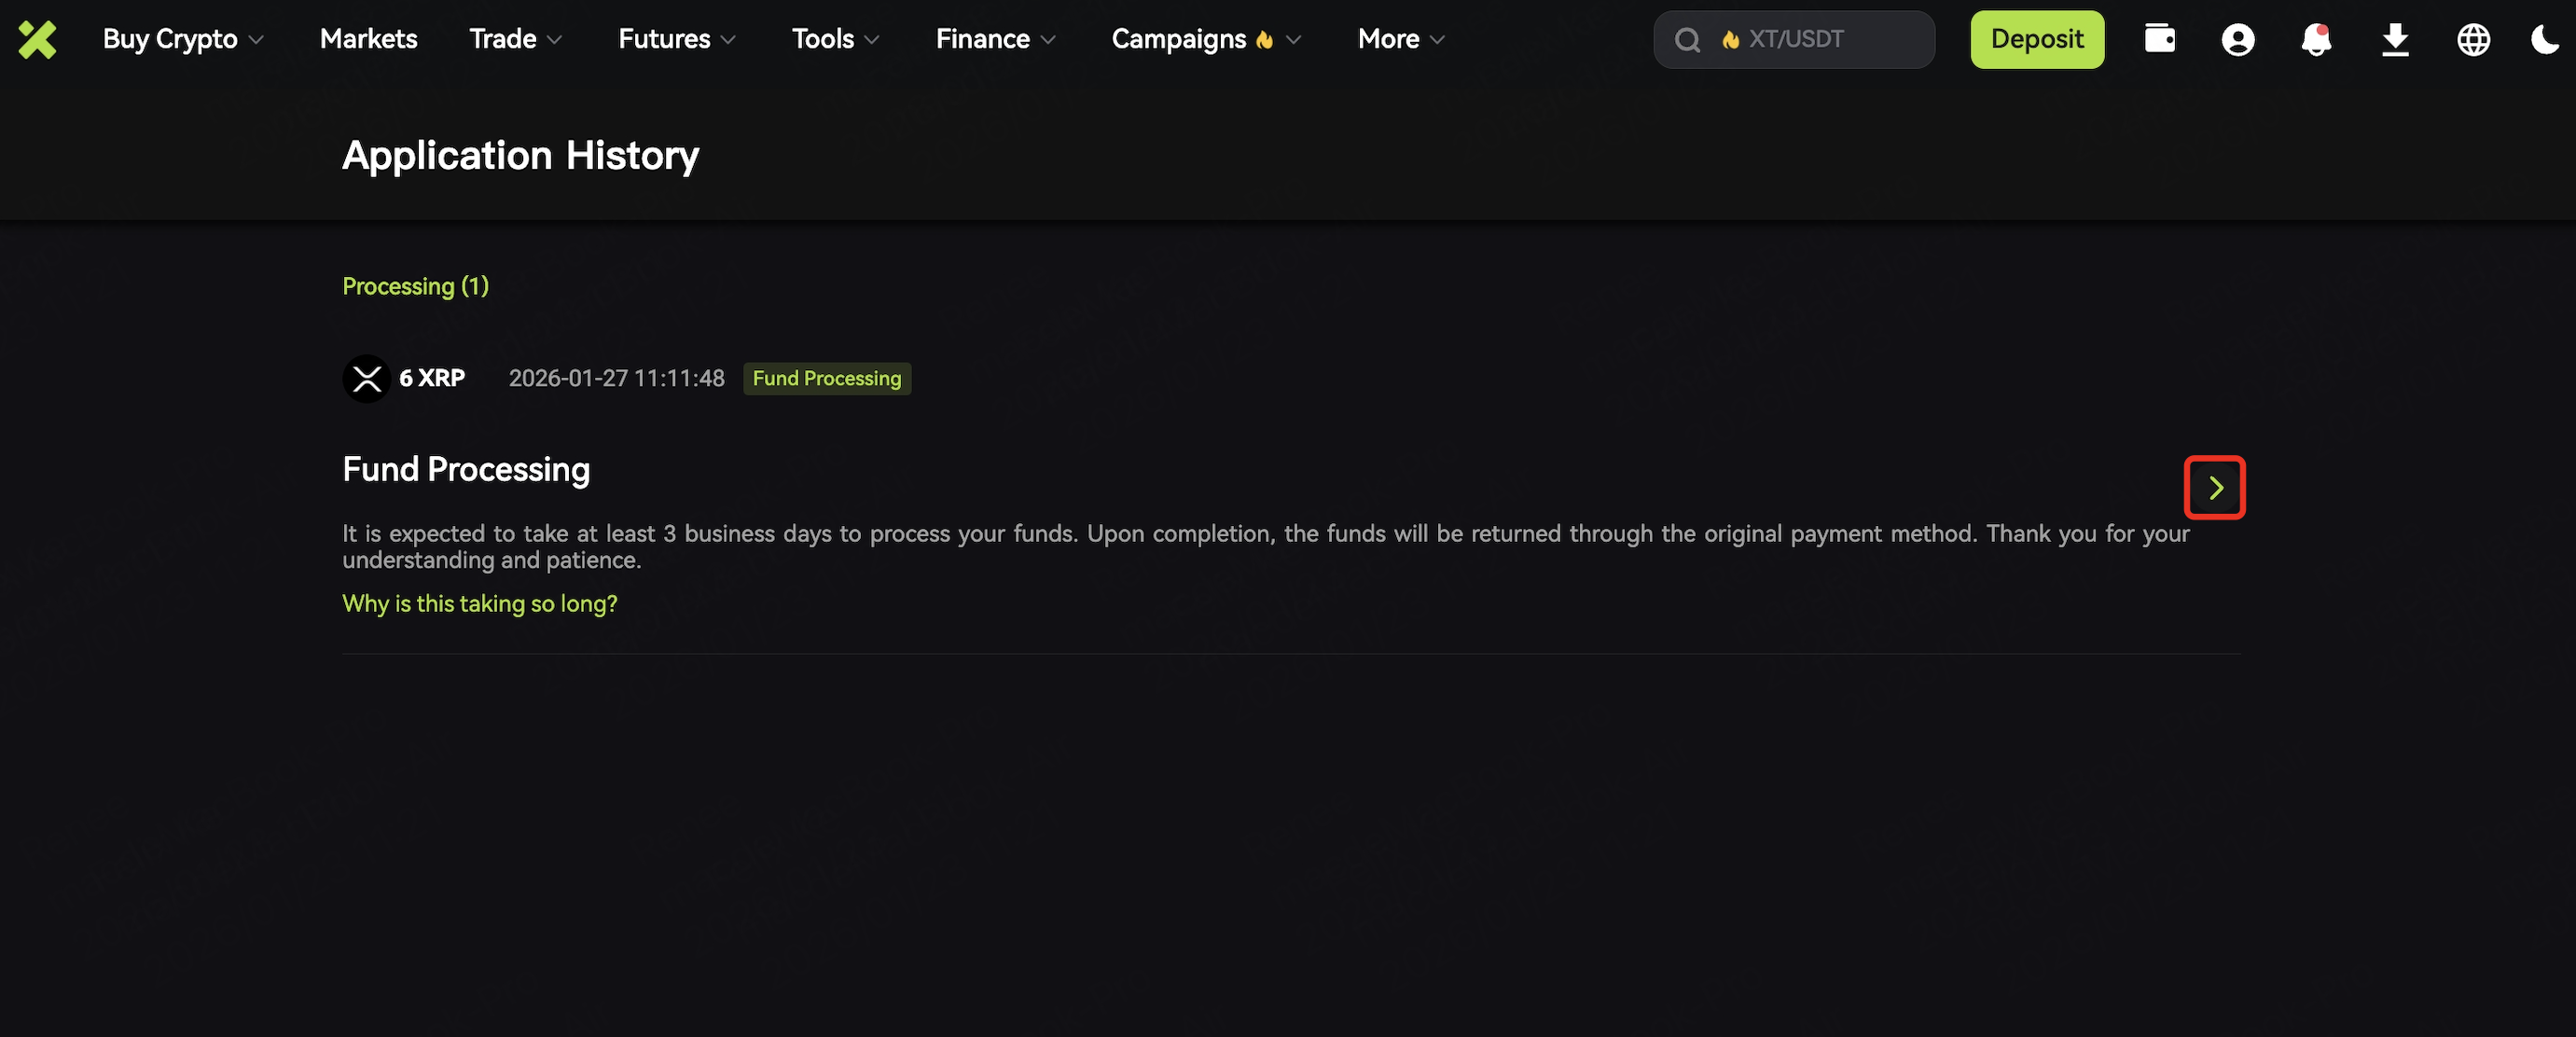Click the search magnifier icon

coord(1687,40)
